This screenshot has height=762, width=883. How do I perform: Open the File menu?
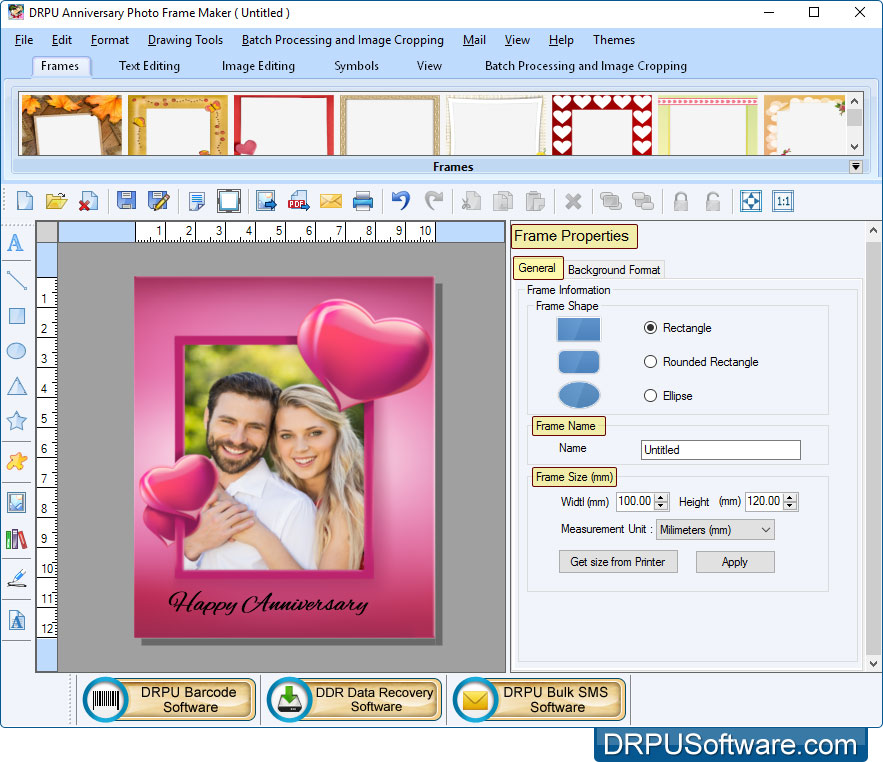pos(24,40)
